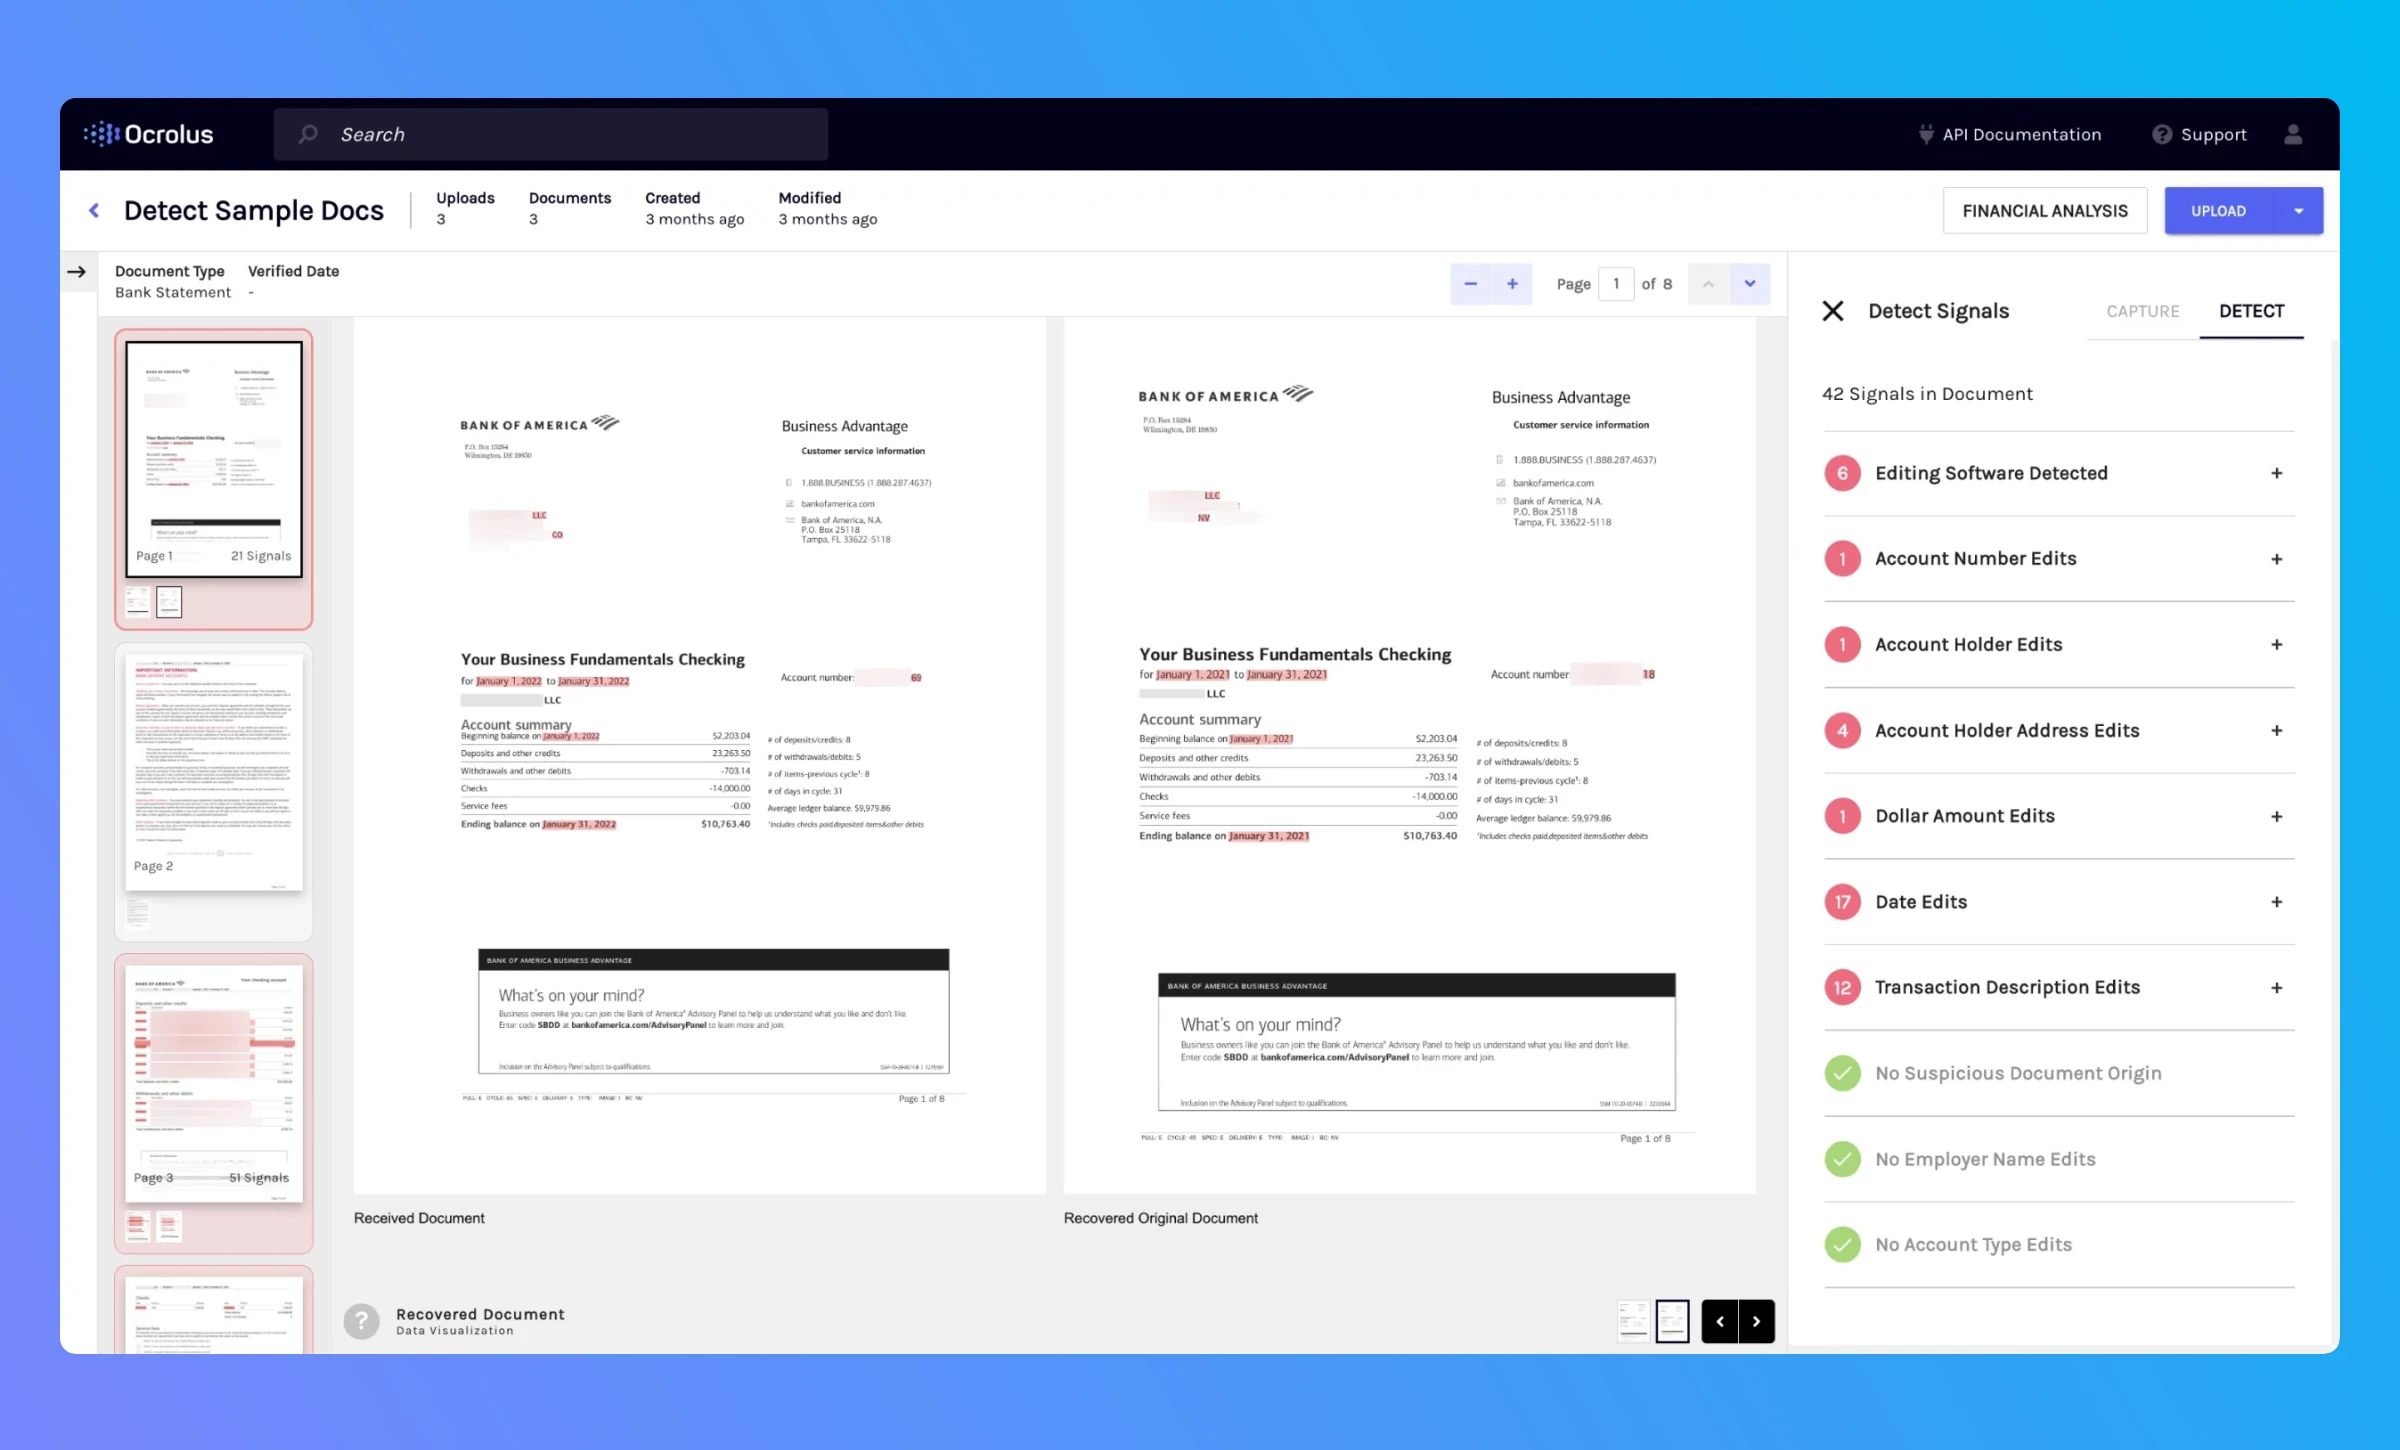Image resolution: width=2400 pixels, height=1450 pixels.
Task: Click the zoom out minus button
Action: pyautogui.click(x=1469, y=285)
